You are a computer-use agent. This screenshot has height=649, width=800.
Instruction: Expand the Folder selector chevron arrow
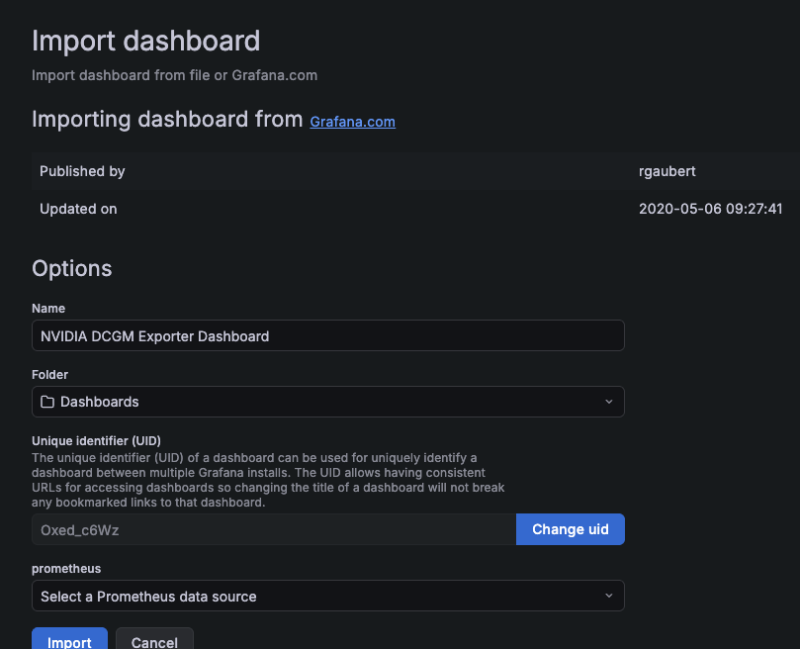pos(609,402)
